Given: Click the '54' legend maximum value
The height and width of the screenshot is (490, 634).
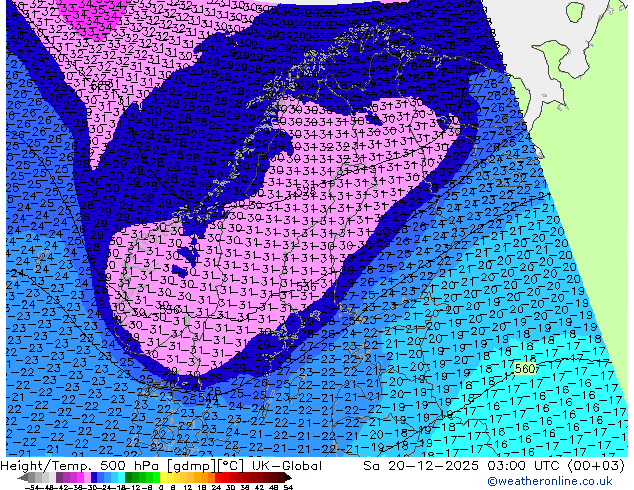Looking at the screenshot, I should click(x=287, y=488).
